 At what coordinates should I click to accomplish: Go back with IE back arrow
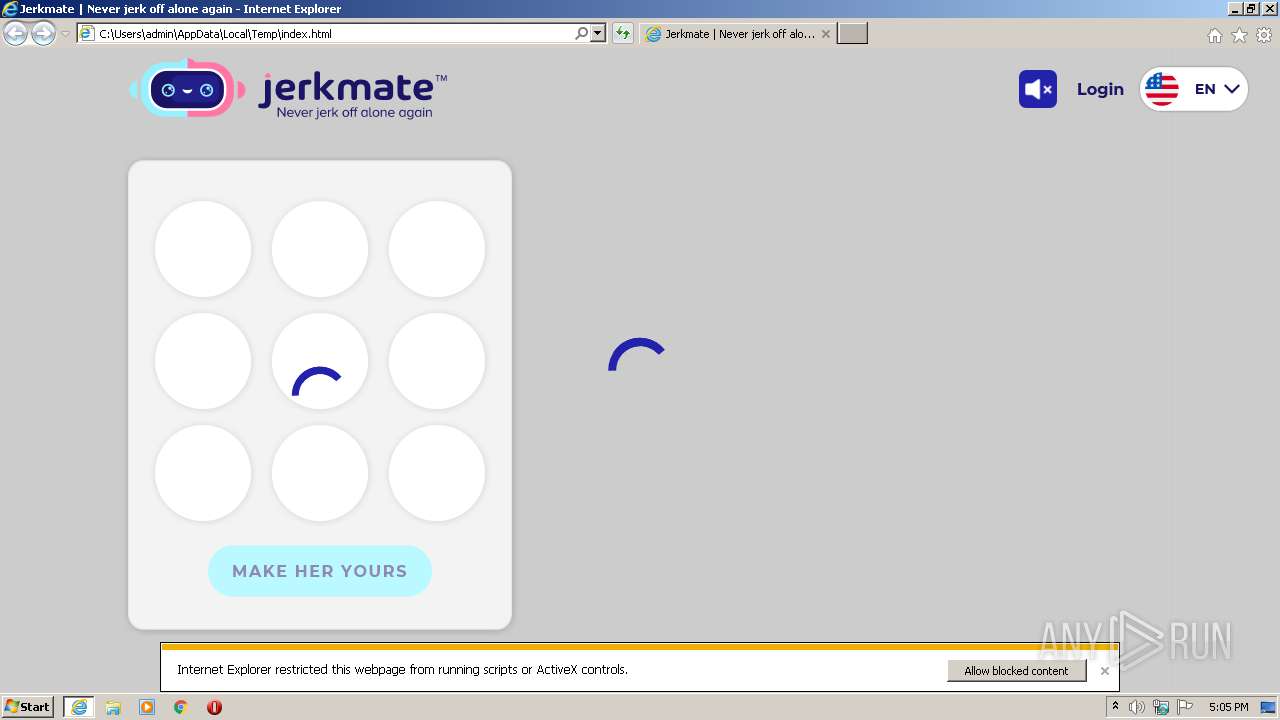pos(16,33)
